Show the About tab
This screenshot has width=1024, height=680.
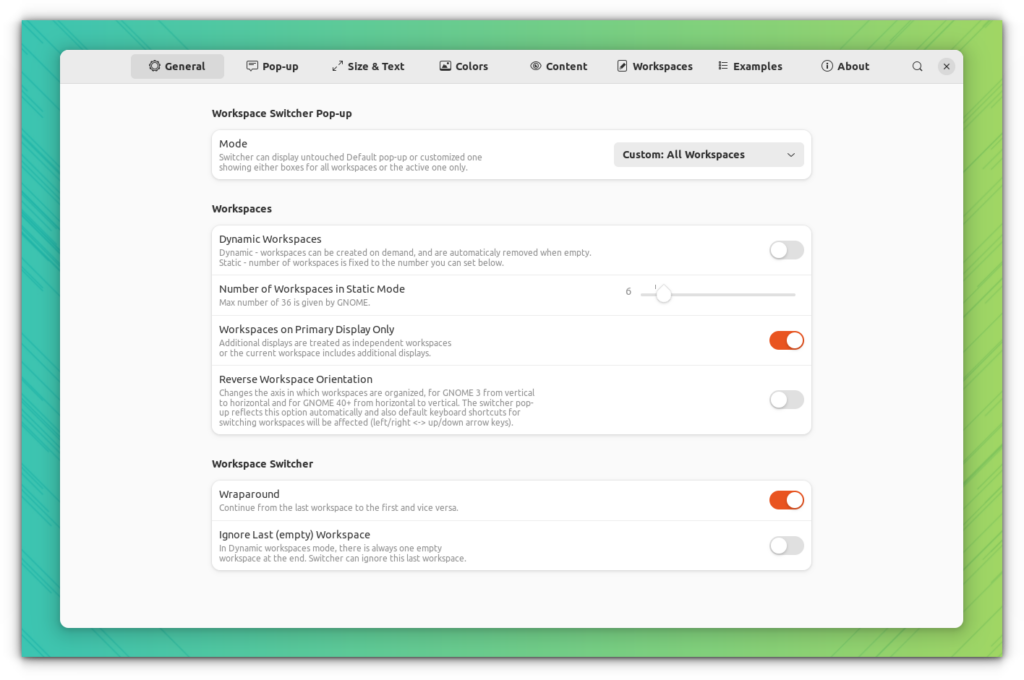pyautogui.click(x=846, y=67)
